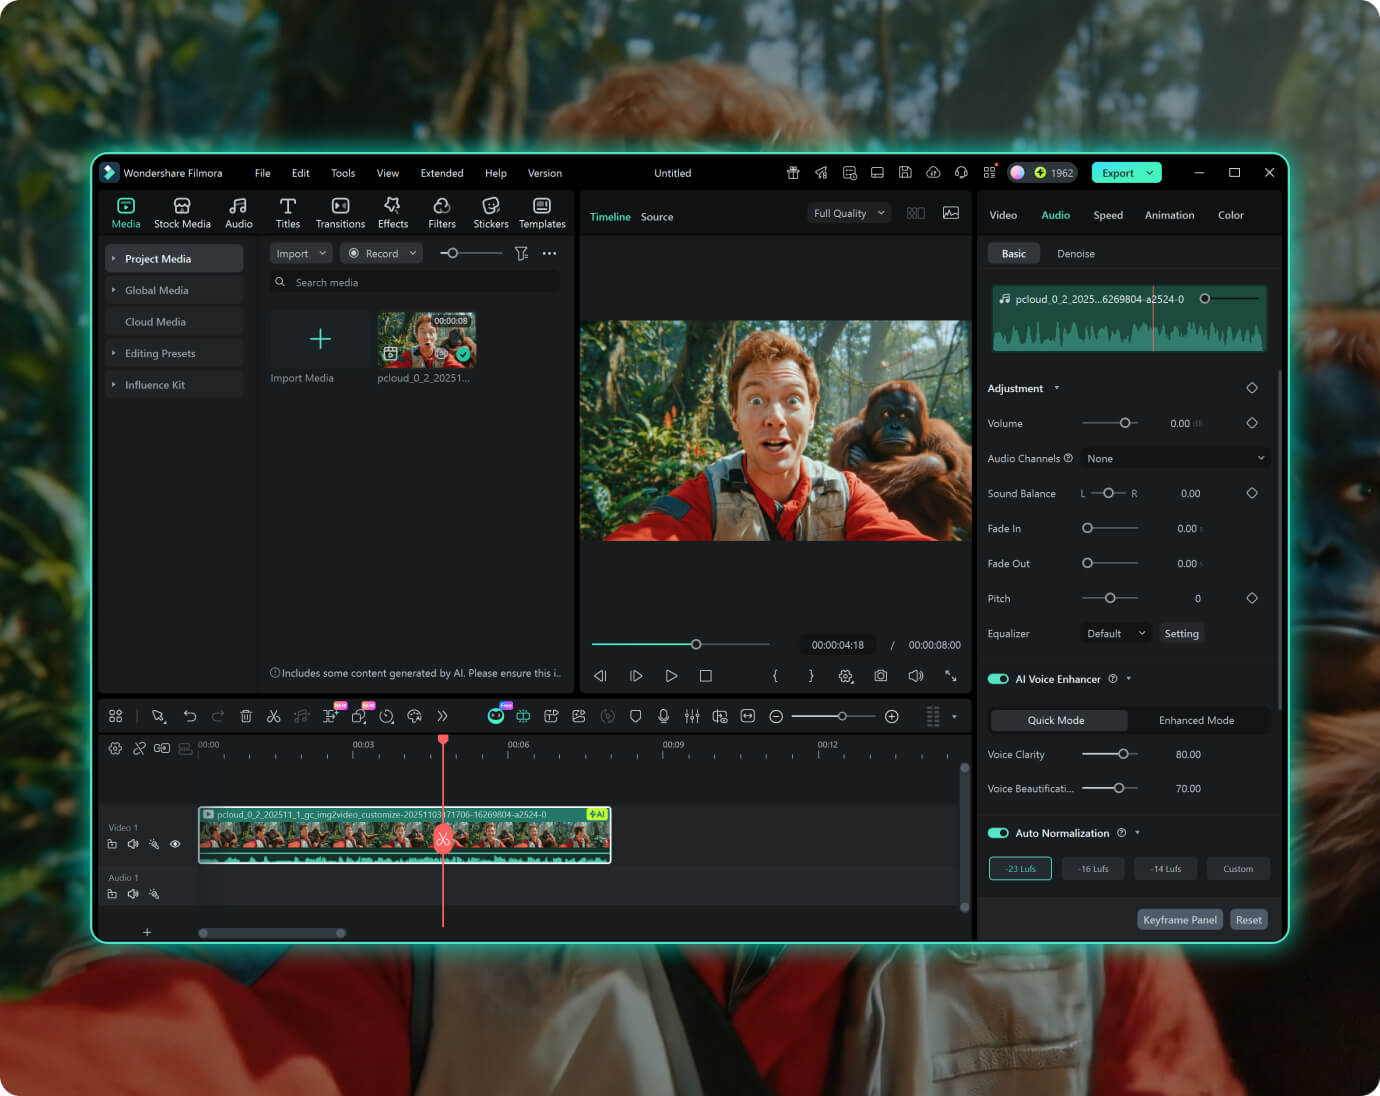
Task: Click the Export button
Action: [x=1120, y=172]
